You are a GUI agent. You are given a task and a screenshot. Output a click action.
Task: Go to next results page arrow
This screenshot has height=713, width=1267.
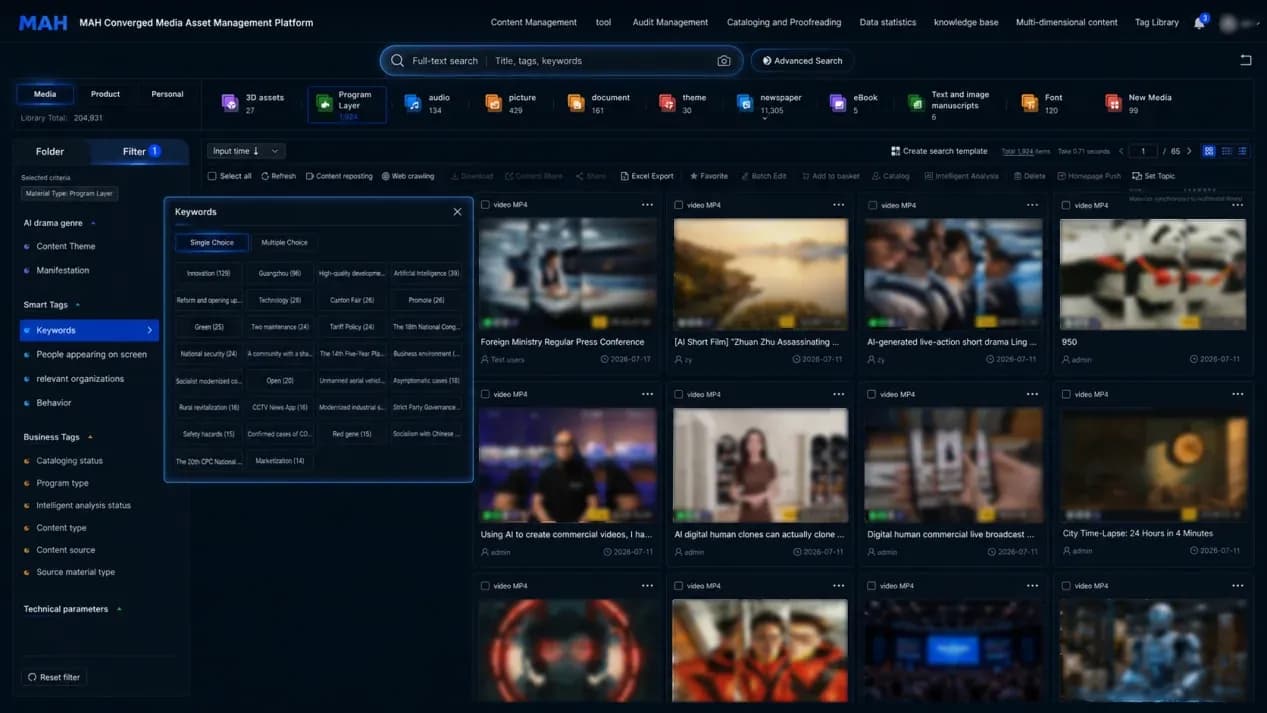click(1189, 151)
